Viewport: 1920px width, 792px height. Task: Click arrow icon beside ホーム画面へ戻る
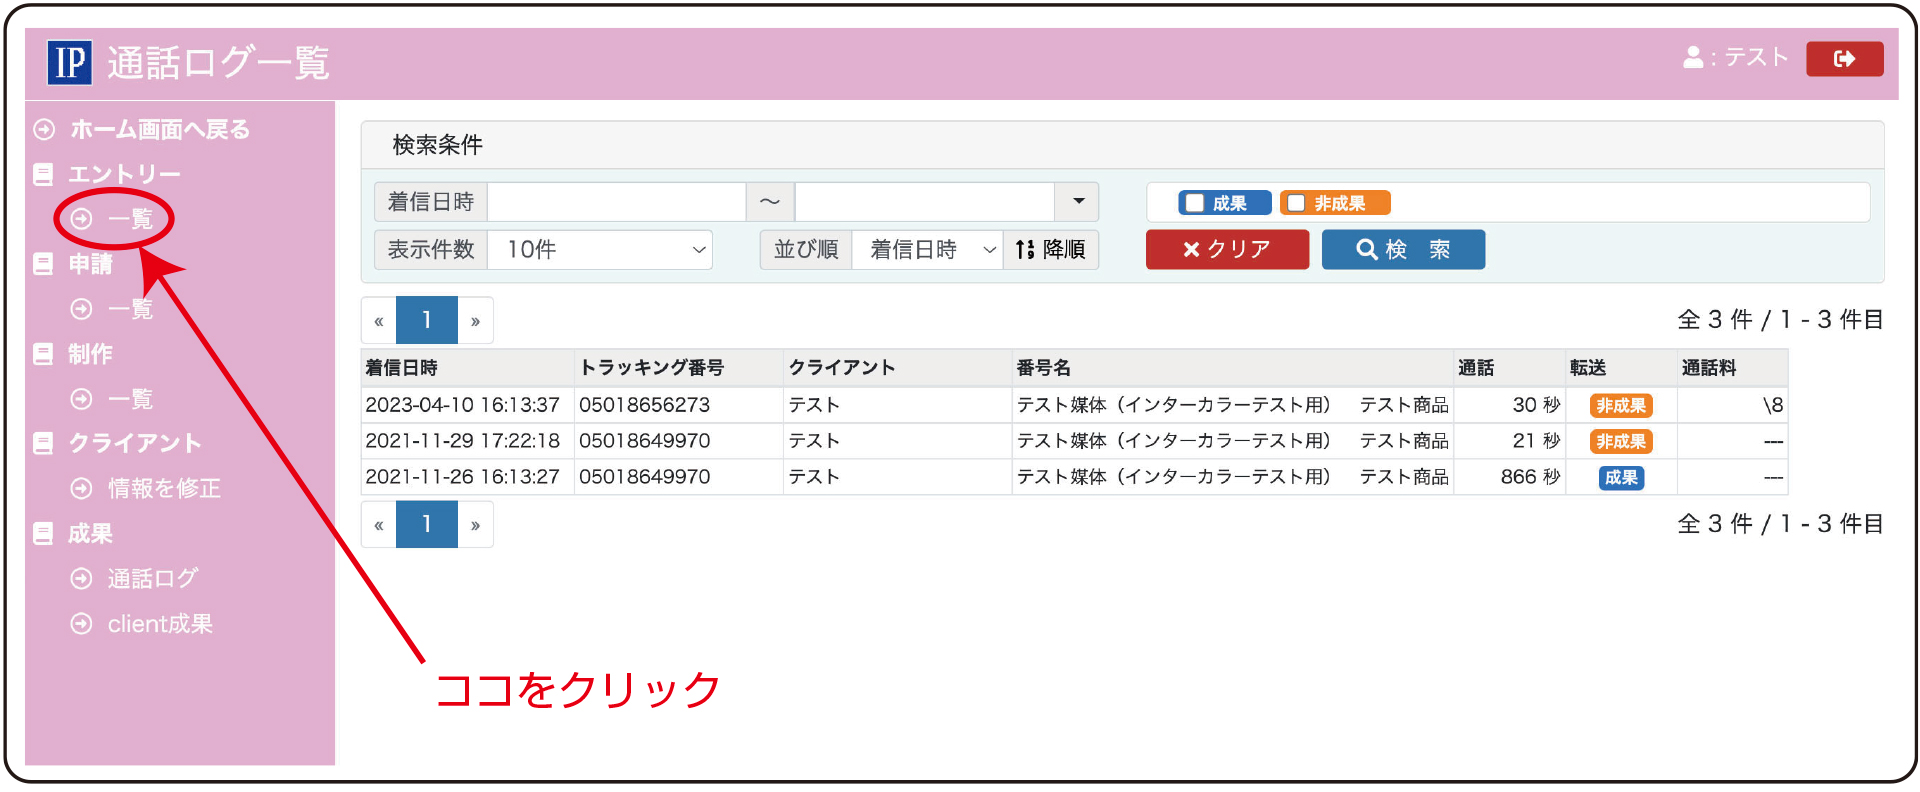(x=44, y=129)
